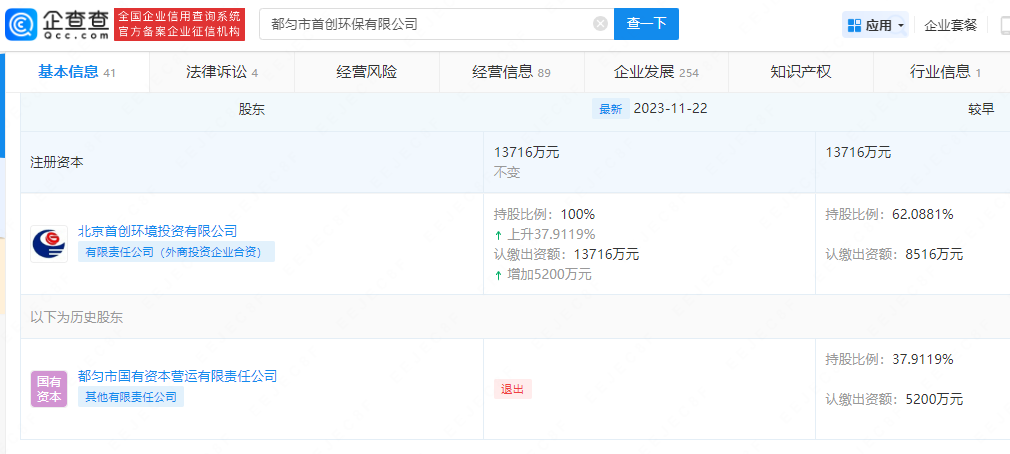The width and height of the screenshot is (1010, 454).
Task: Switch to the 法律诉讼 tab
Action: tap(222, 72)
